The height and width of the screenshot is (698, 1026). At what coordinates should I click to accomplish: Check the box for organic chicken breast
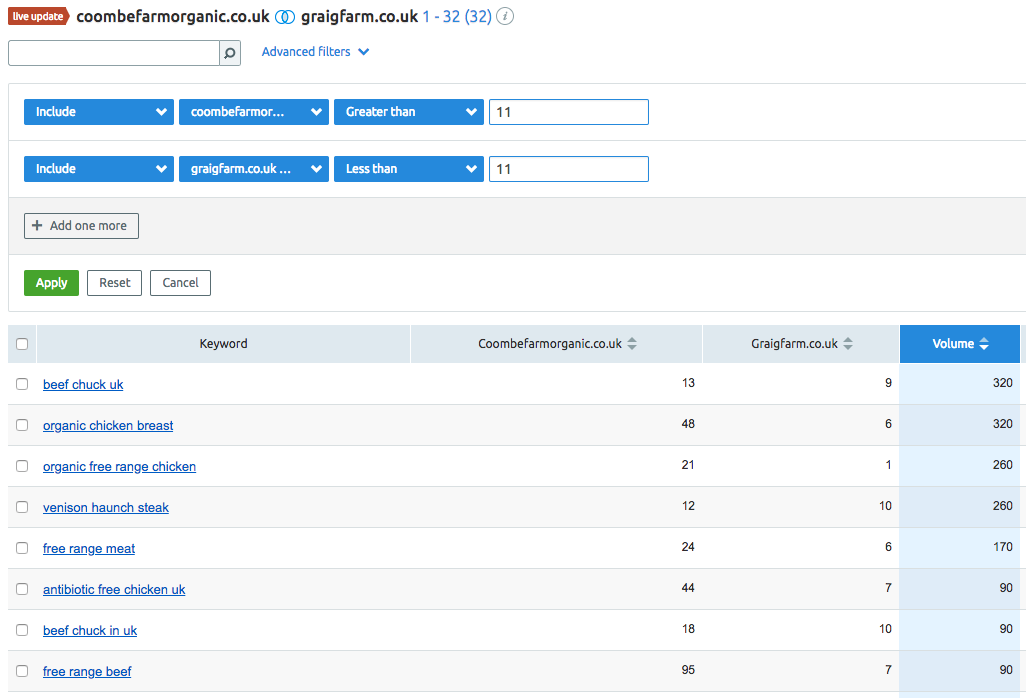pyautogui.click(x=22, y=425)
